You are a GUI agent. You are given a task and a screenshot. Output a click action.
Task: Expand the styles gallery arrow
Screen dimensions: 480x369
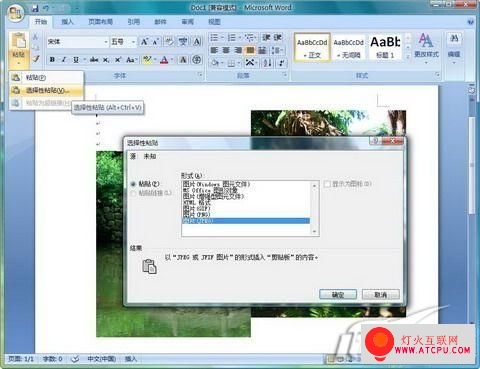tap(408, 57)
